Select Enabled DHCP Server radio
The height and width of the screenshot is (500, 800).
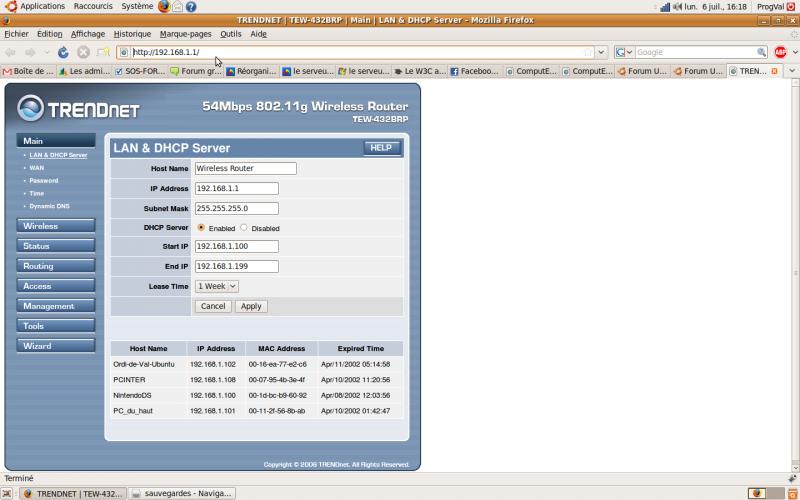click(201, 228)
